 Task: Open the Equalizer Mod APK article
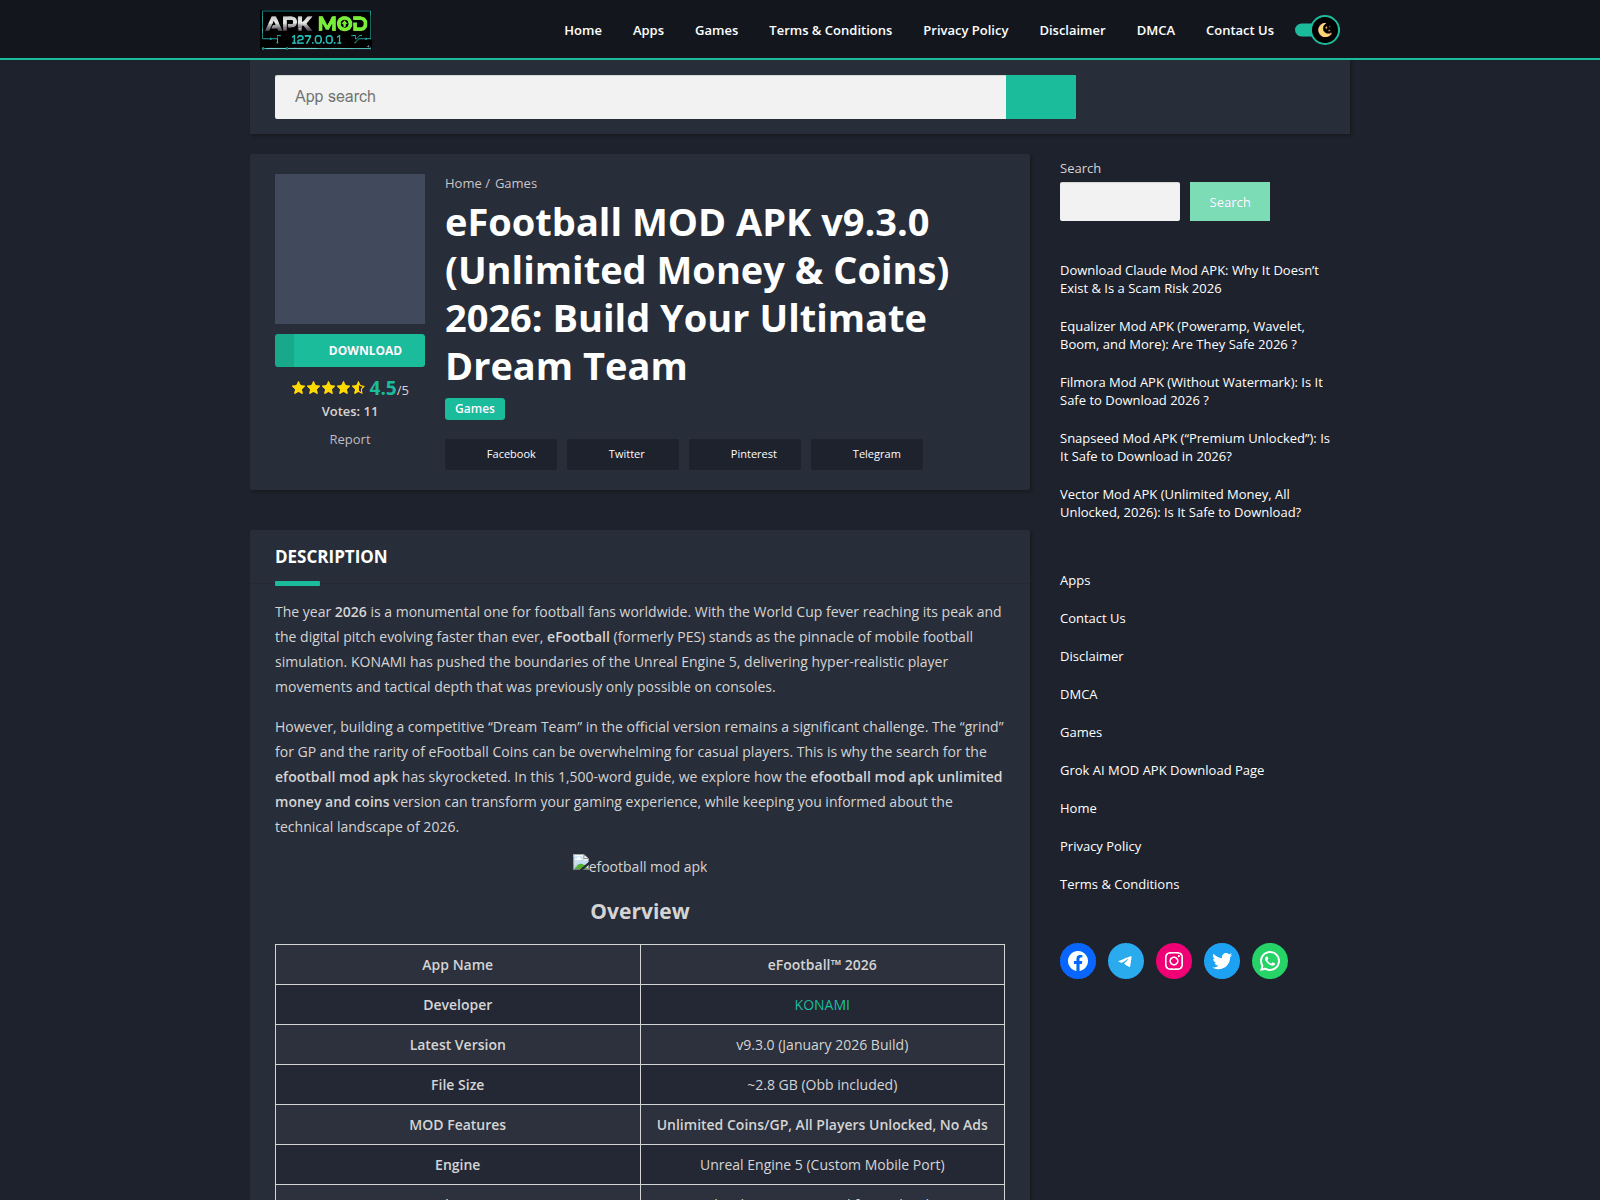pos(1182,335)
